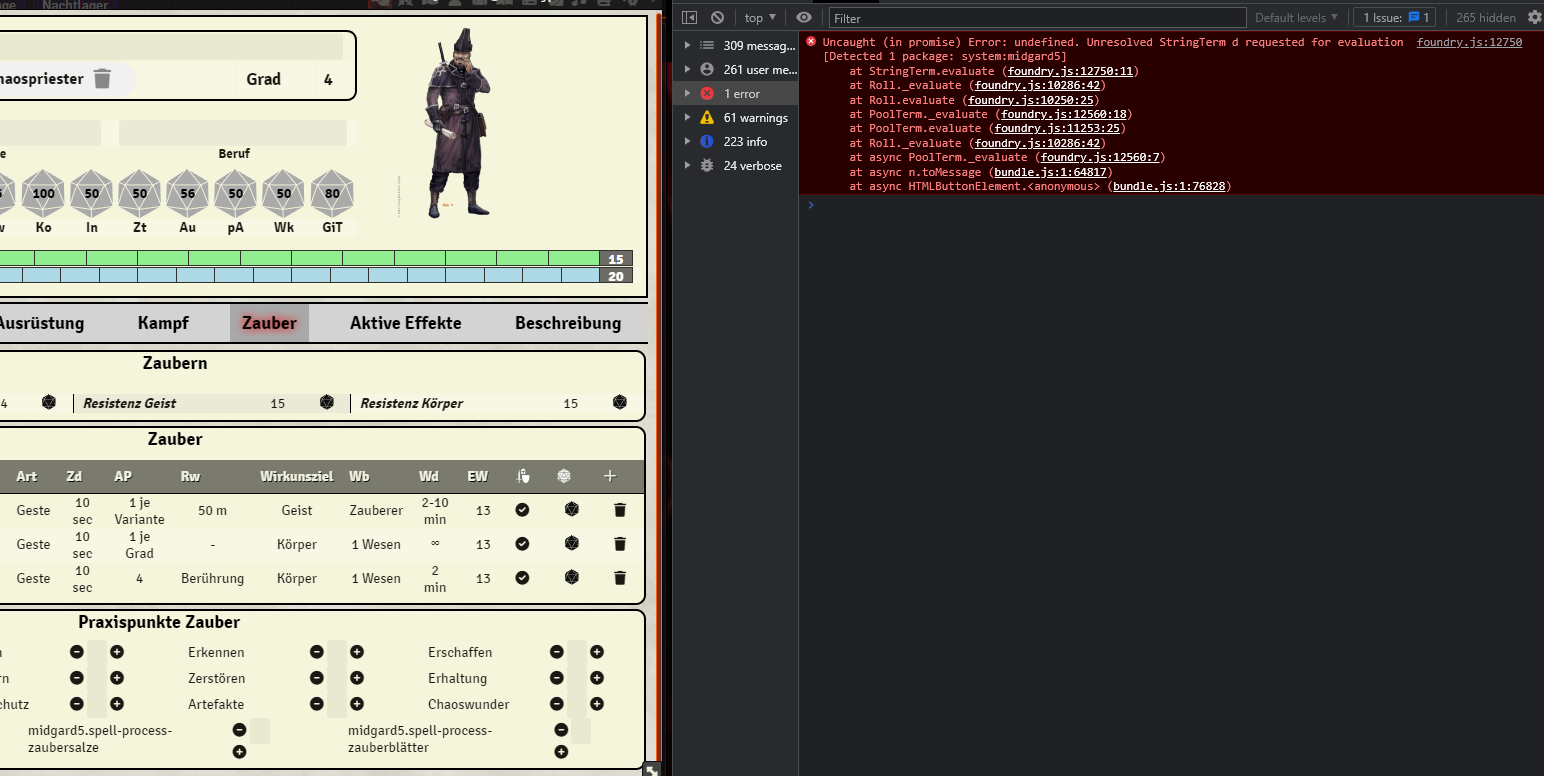The image size is (1544, 776).
Task: Toggle the console sidebar panel
Action: click(x=689, y=17)
